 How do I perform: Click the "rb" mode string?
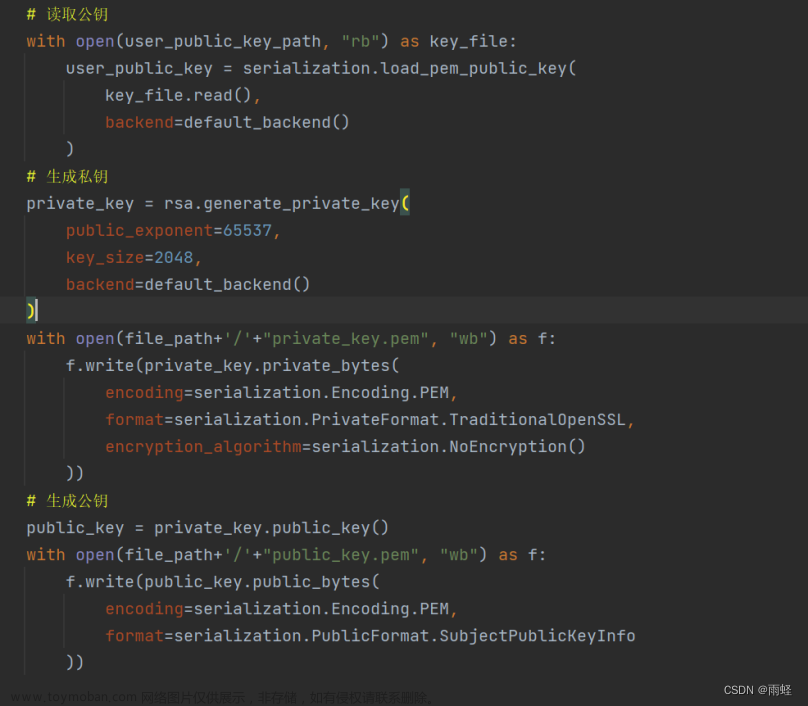click(360, 41)
